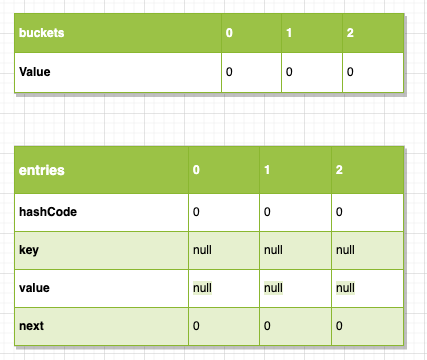Select the buckets table header cell
427x360 pixels.
click(118, 33)
